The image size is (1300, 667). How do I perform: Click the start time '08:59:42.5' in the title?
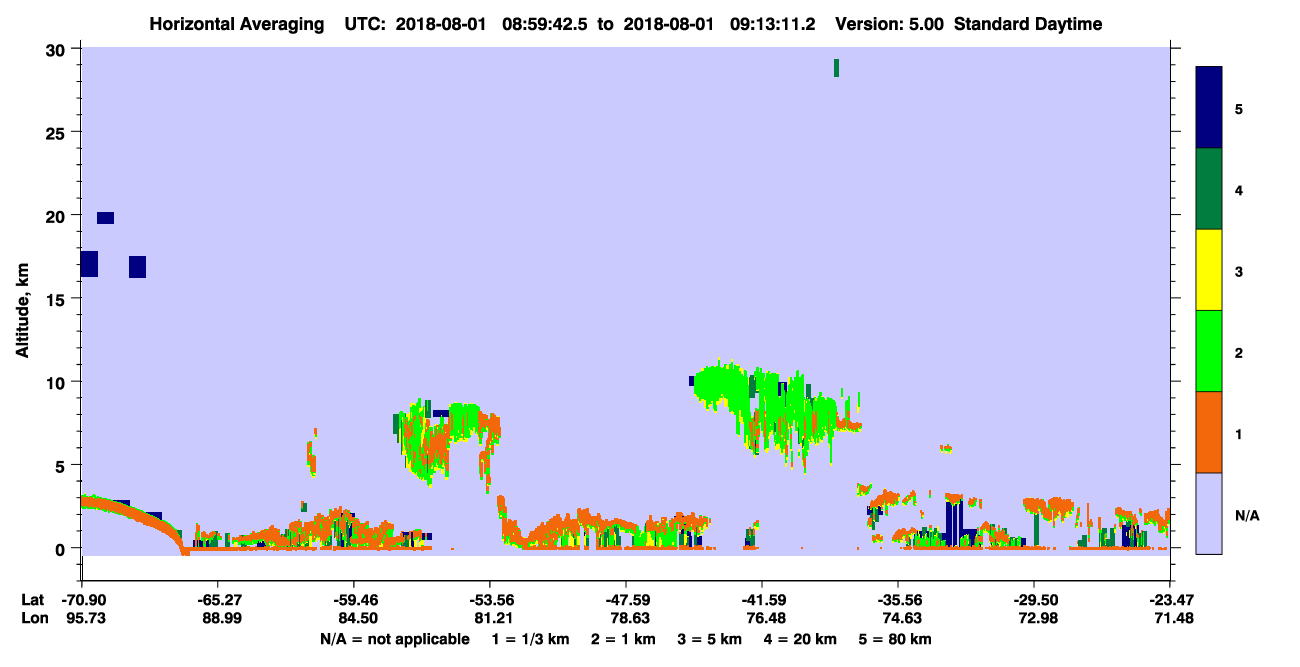[x=547, y=24]
